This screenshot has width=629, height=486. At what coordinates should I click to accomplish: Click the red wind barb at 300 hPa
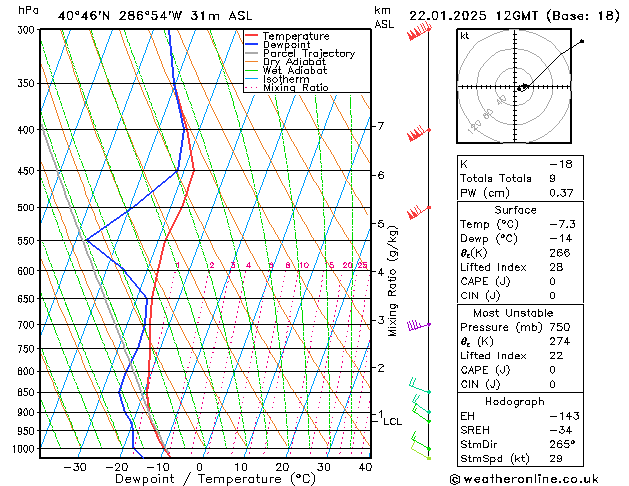click(419, 33)
